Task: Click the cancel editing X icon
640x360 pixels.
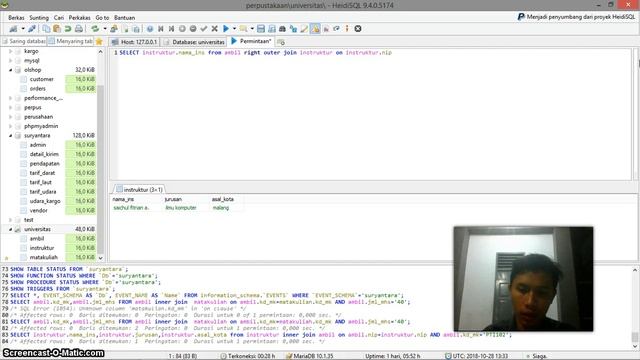Action: (x=214, y=29)
